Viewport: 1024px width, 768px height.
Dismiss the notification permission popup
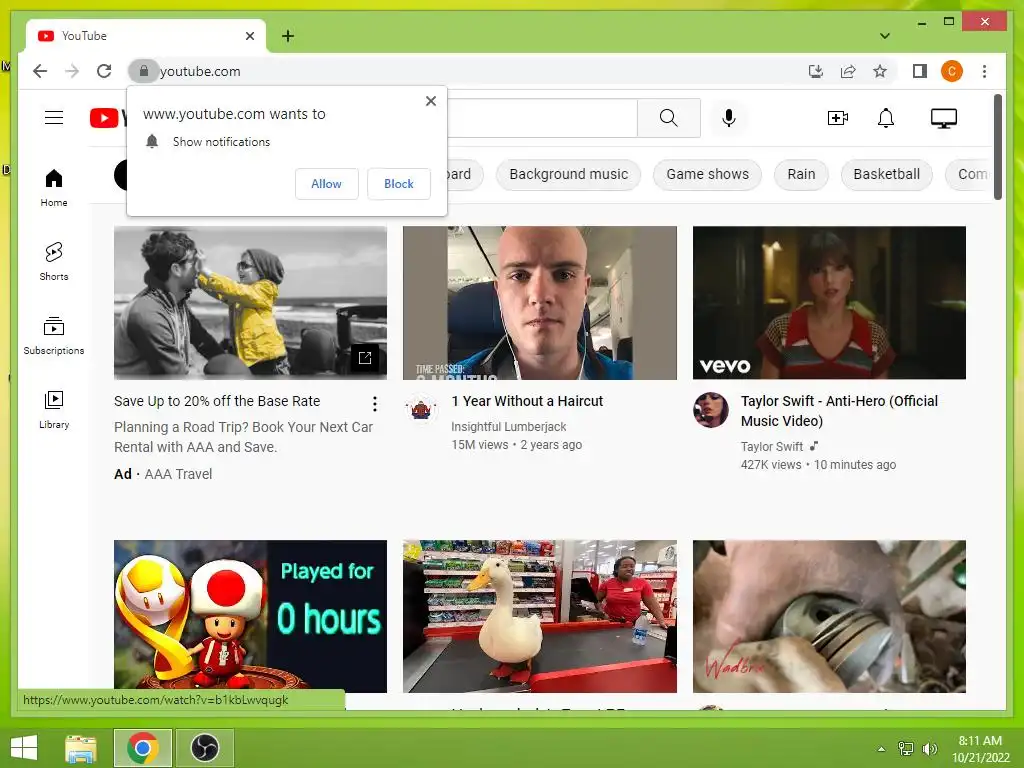pos(431,101)
